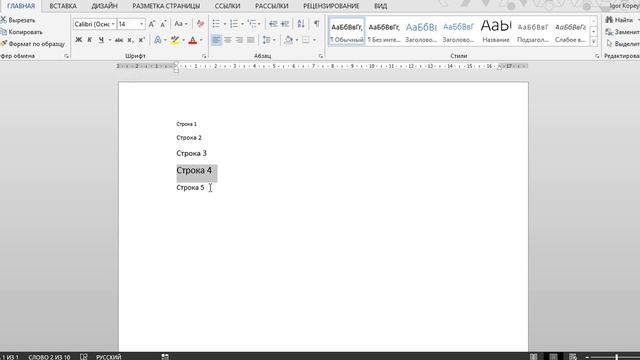Click the line spacing icon
This screenshot has height=360, width=640.
point(267,40)
